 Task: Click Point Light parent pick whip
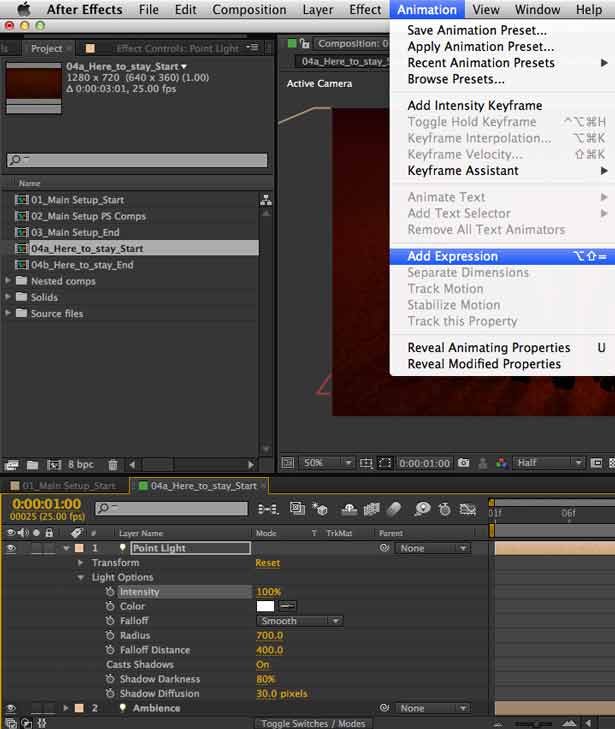click(x=384, y=548)
